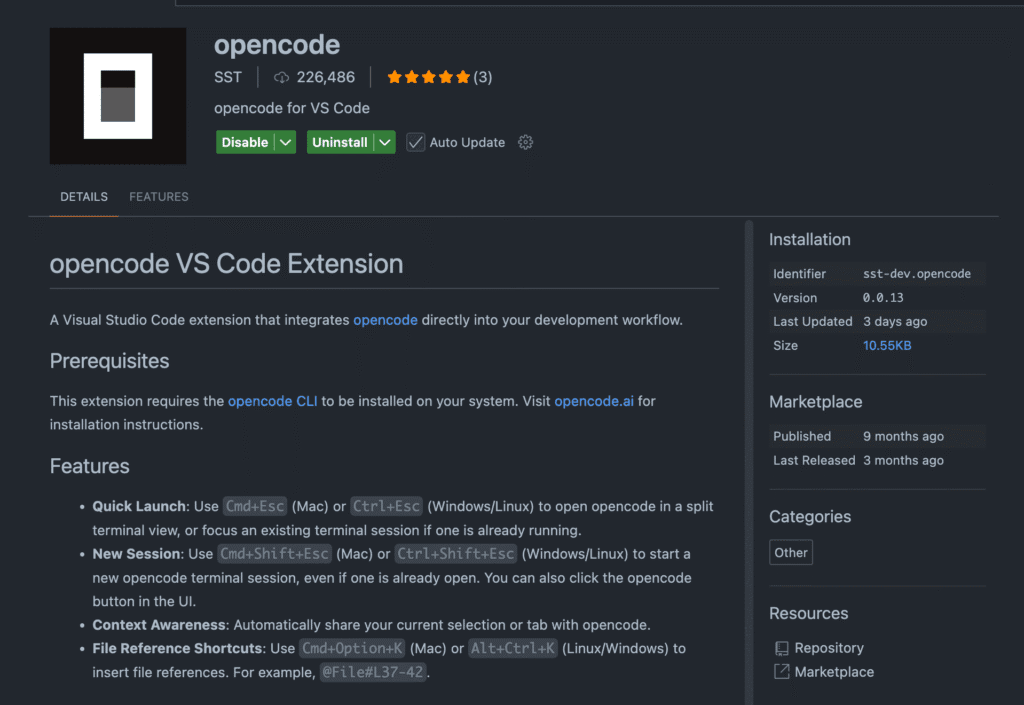
Task: Select the DETAILS tab
Action: coord(83,196)
